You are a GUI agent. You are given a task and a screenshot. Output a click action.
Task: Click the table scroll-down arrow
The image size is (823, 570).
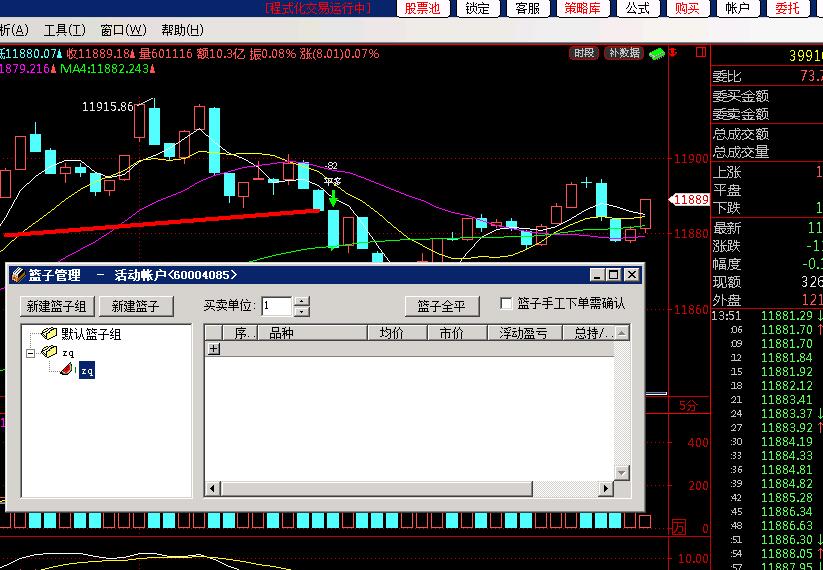point(621,472)
